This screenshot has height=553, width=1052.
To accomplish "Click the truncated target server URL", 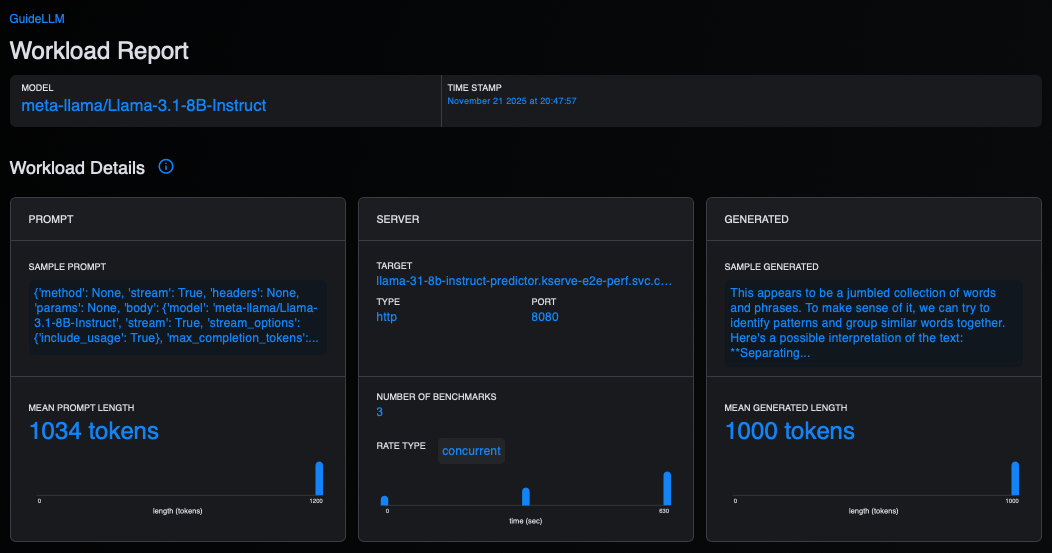I will (x=524, y=281).
